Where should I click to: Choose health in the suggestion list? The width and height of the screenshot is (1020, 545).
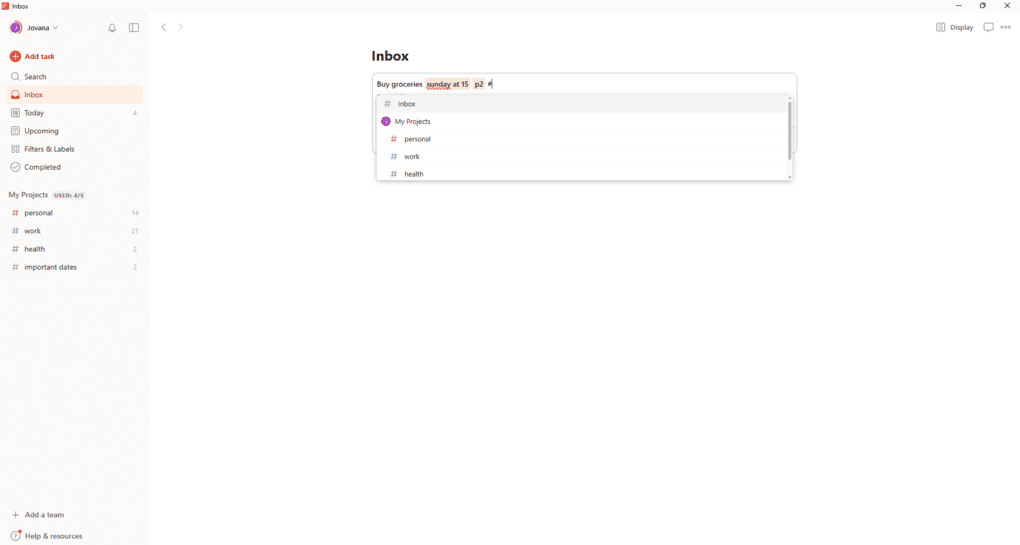(582, 174)
